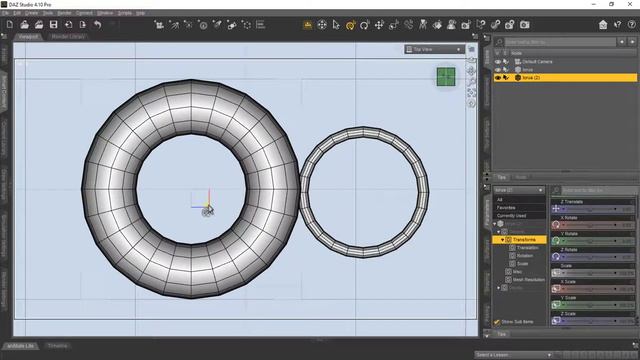Click the highlighted yellow tool left of Universal tool
Screen dimensions: 640x360
[308, 25]
